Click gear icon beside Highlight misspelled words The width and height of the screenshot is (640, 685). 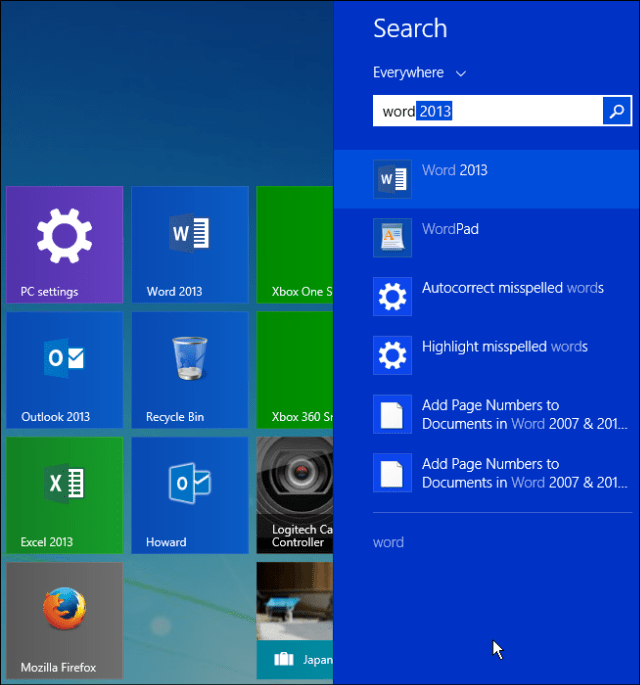coord(392,355)
